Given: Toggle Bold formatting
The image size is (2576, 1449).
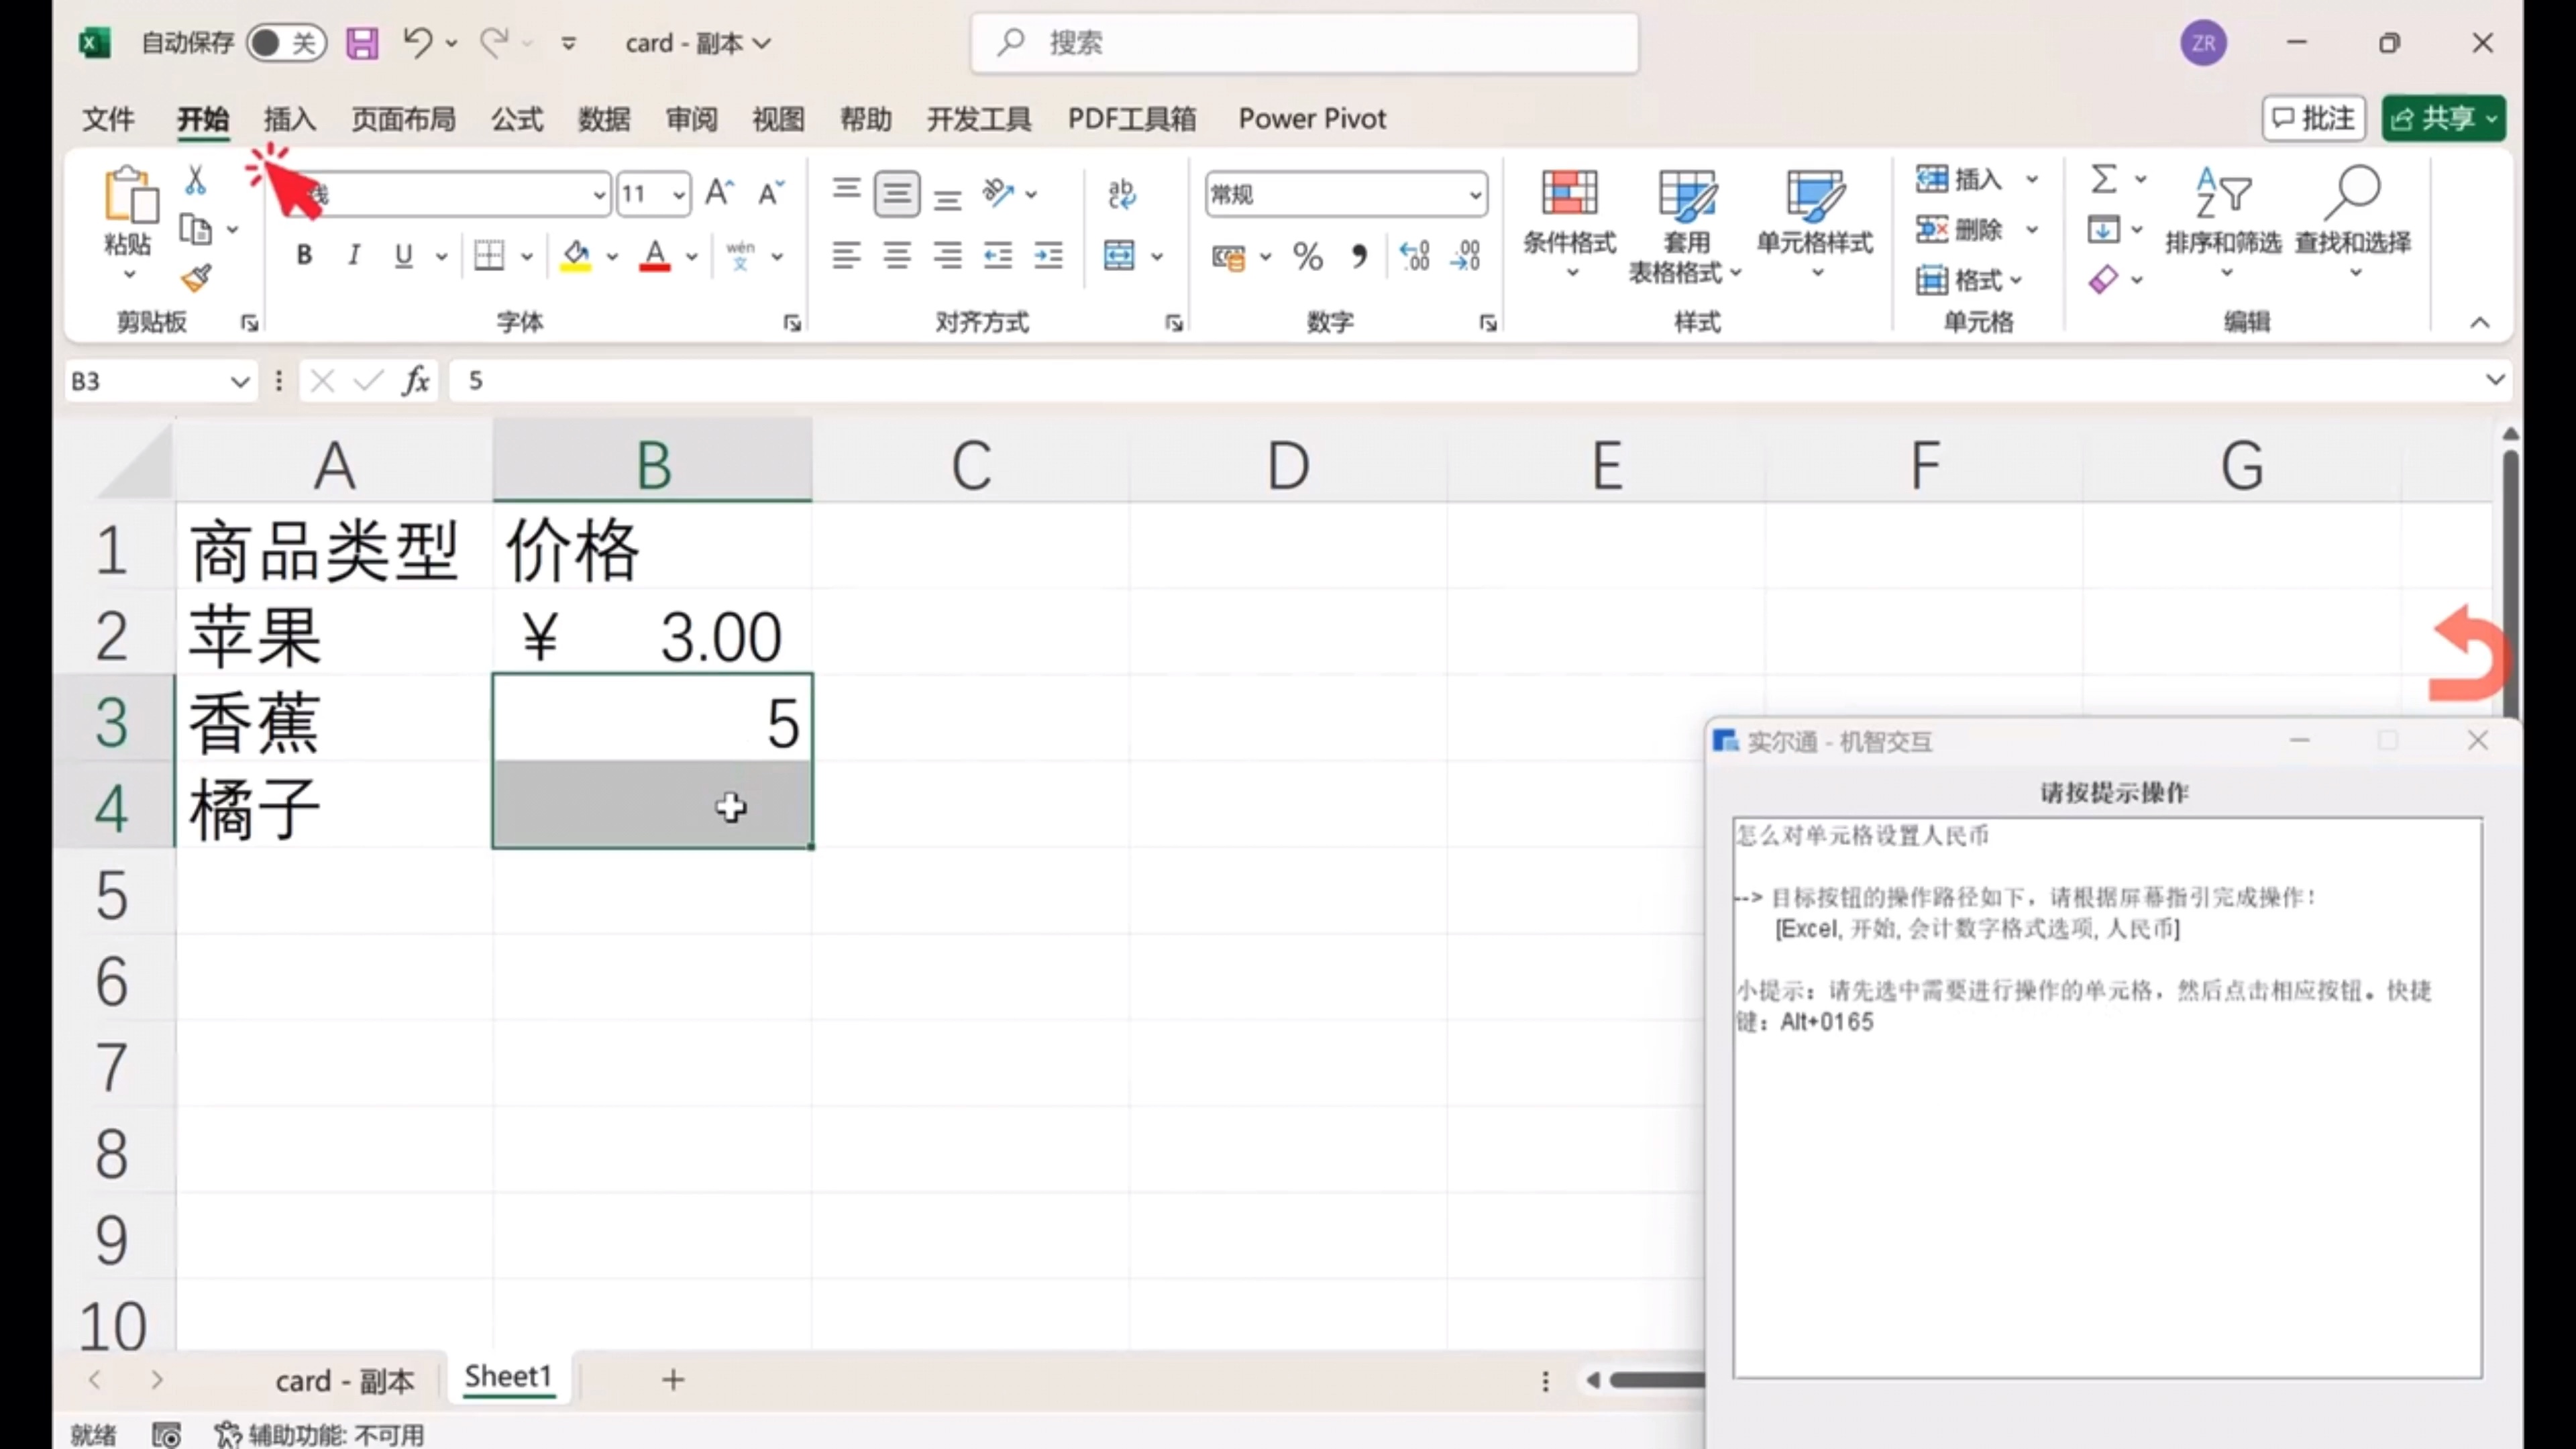Looking at the screenshot, I should pos(304,256).
